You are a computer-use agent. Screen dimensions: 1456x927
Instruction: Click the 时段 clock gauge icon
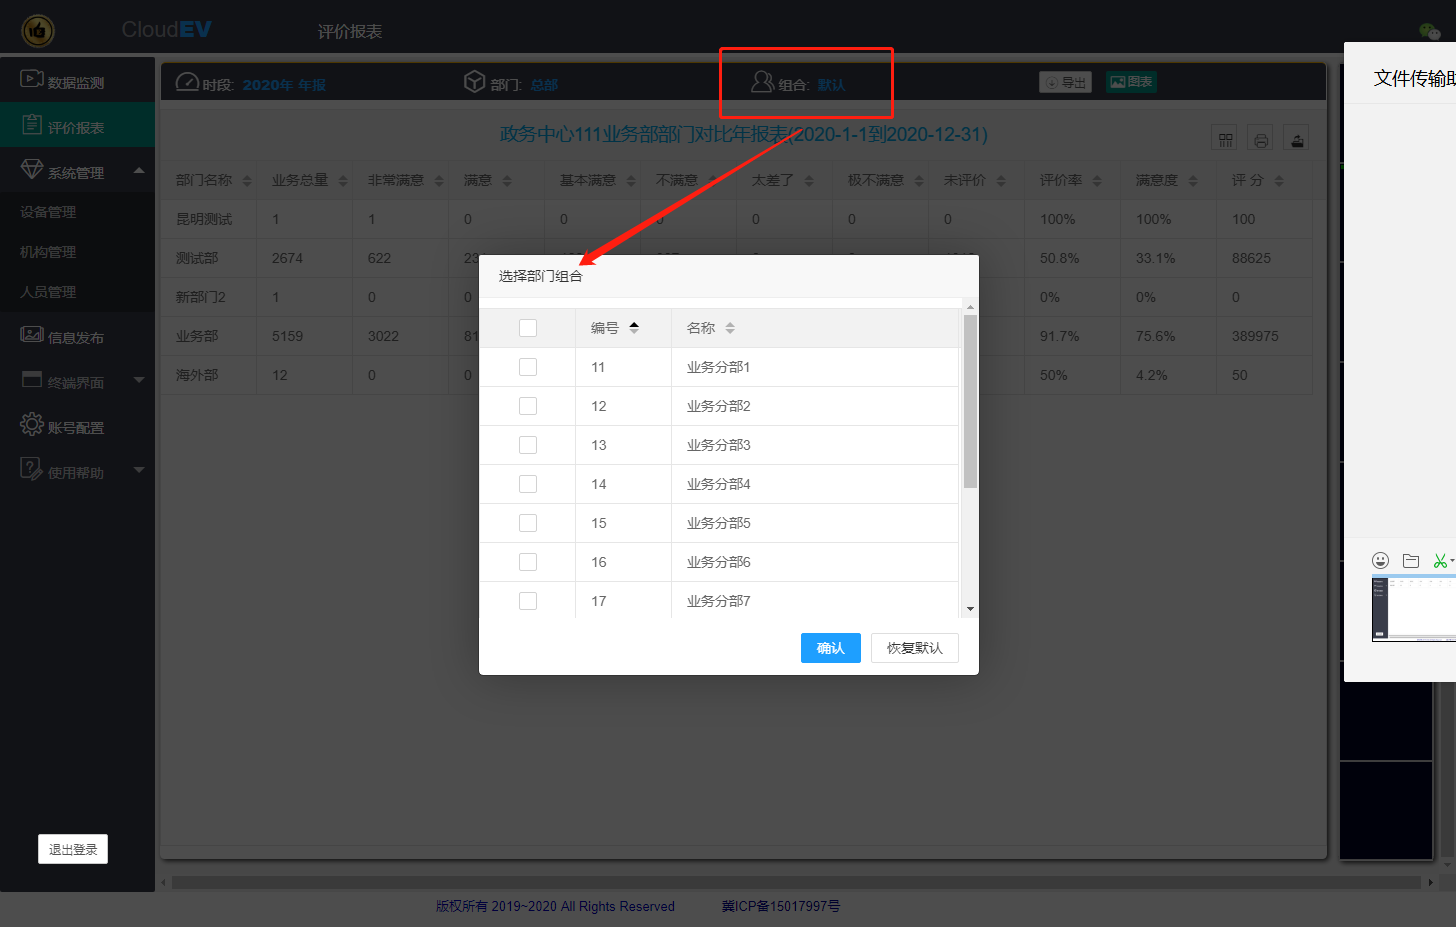(187, 82)
